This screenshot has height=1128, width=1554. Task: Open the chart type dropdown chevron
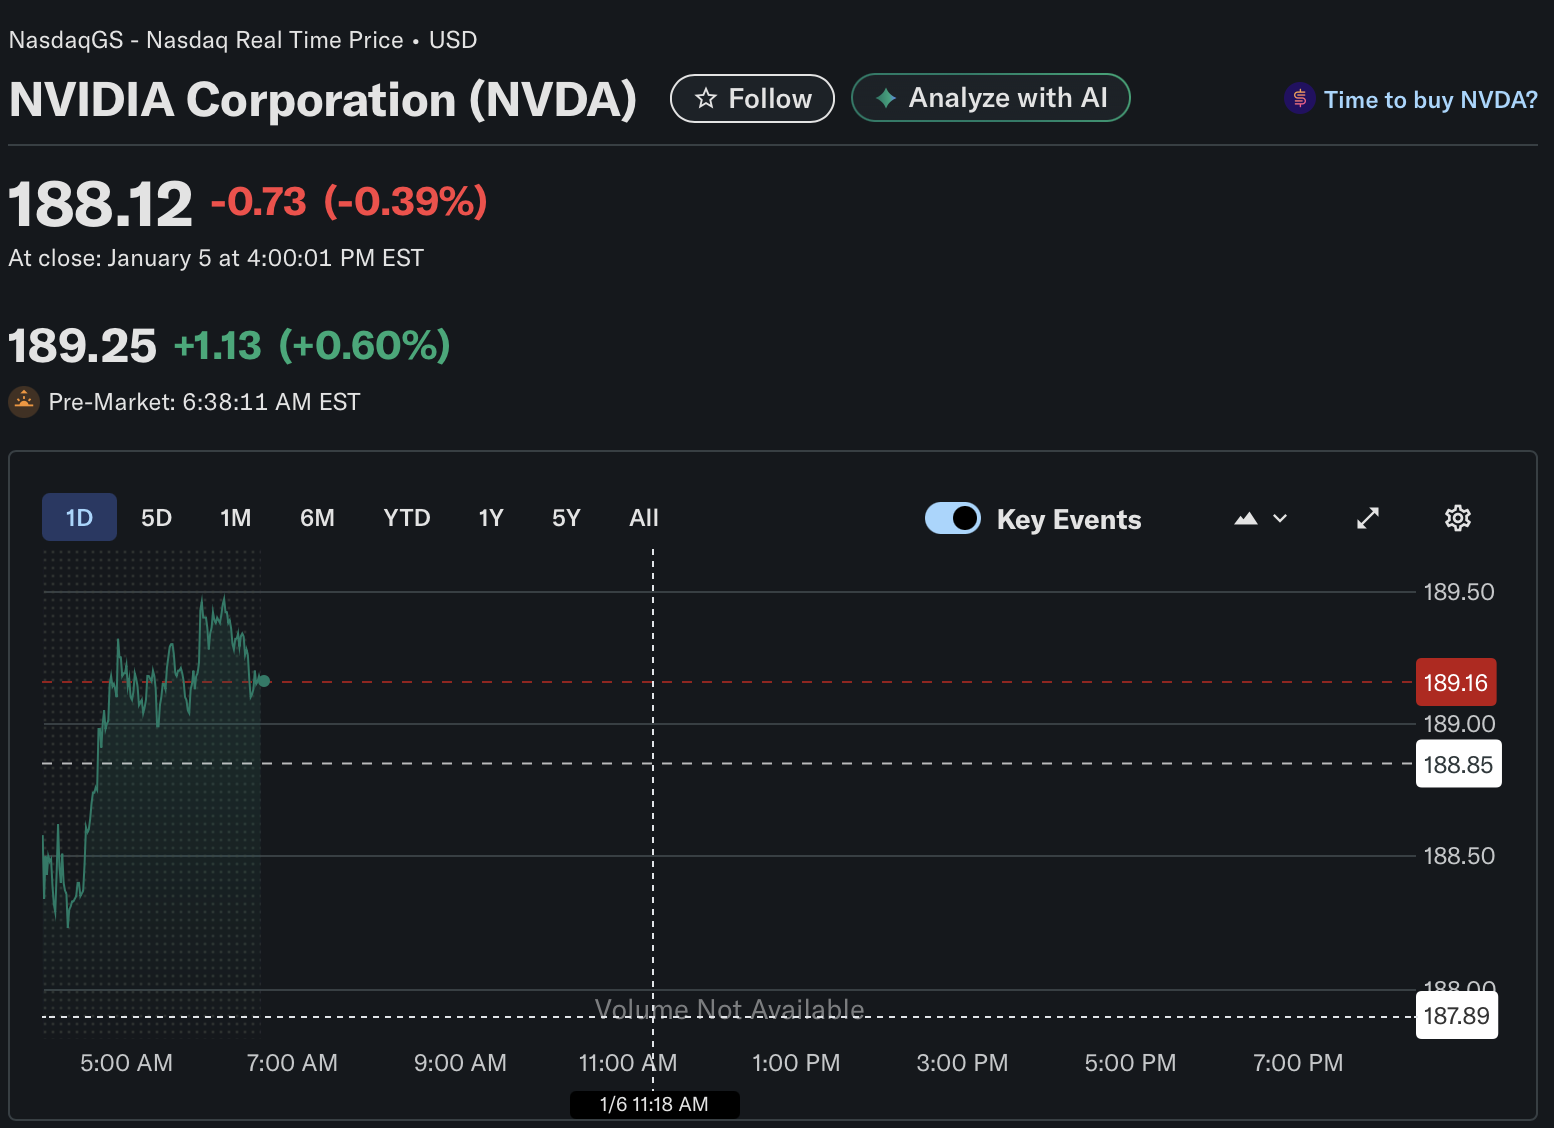1280,518
